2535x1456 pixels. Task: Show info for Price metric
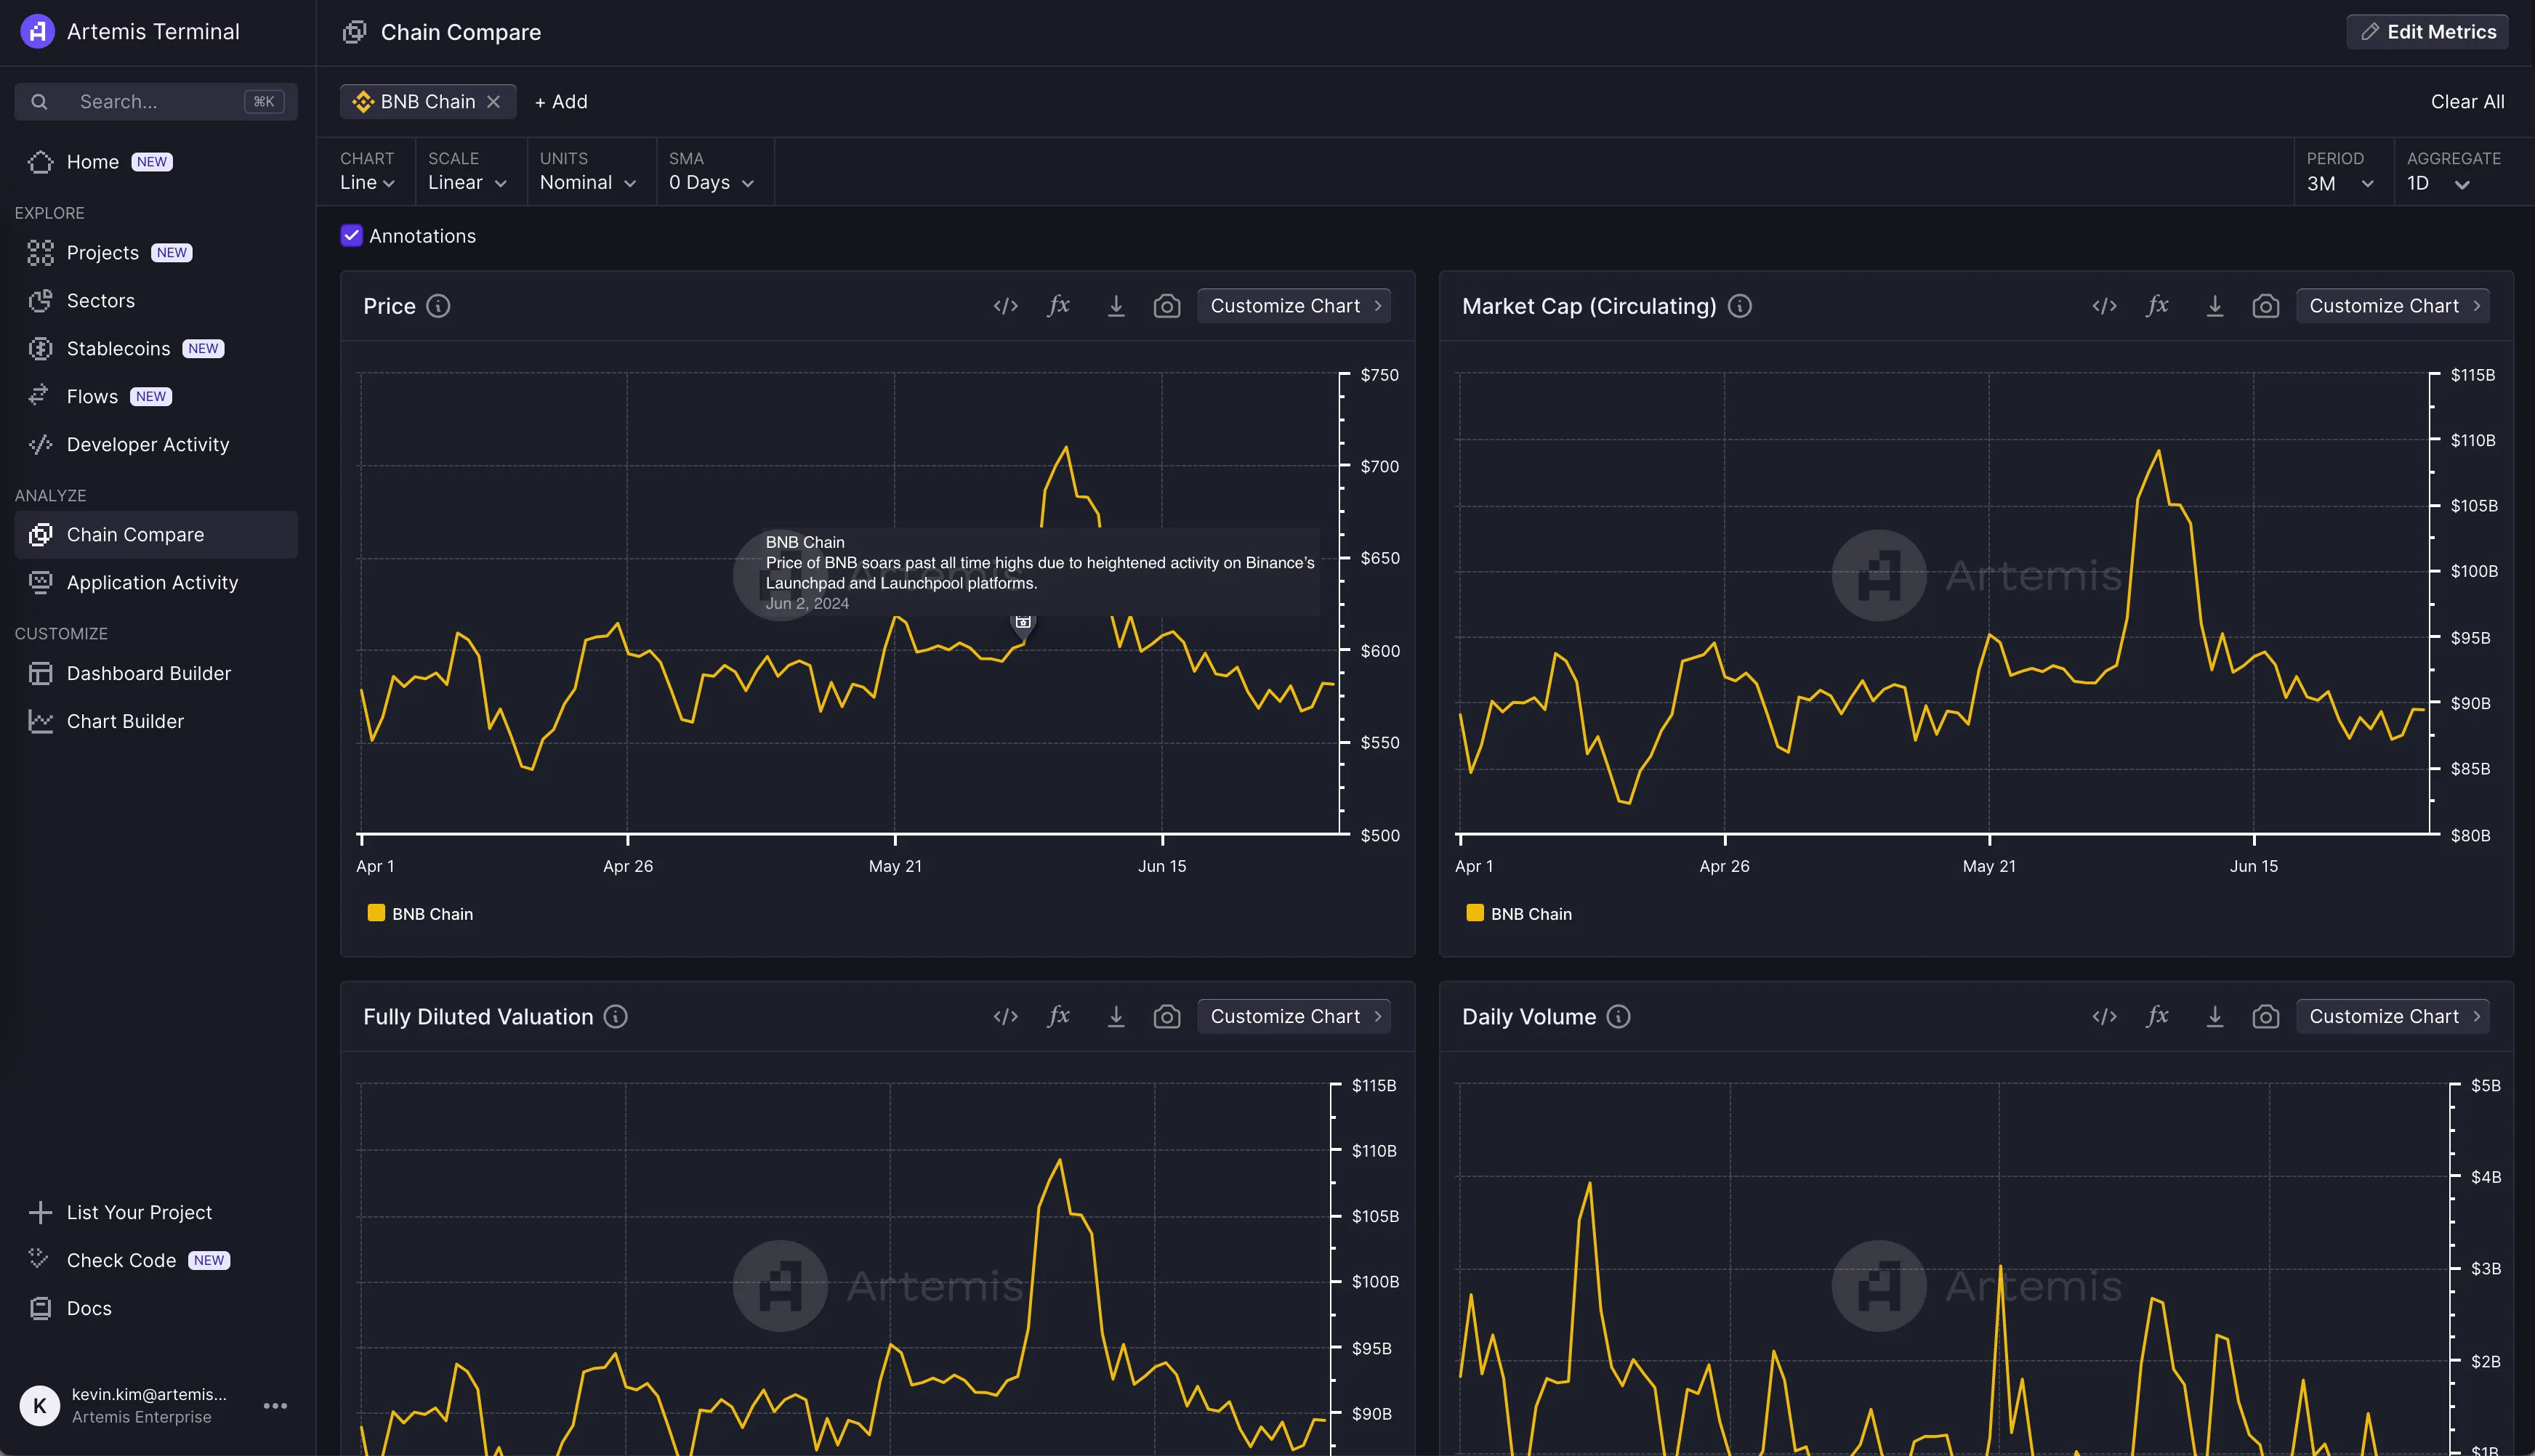pos(438,306)
